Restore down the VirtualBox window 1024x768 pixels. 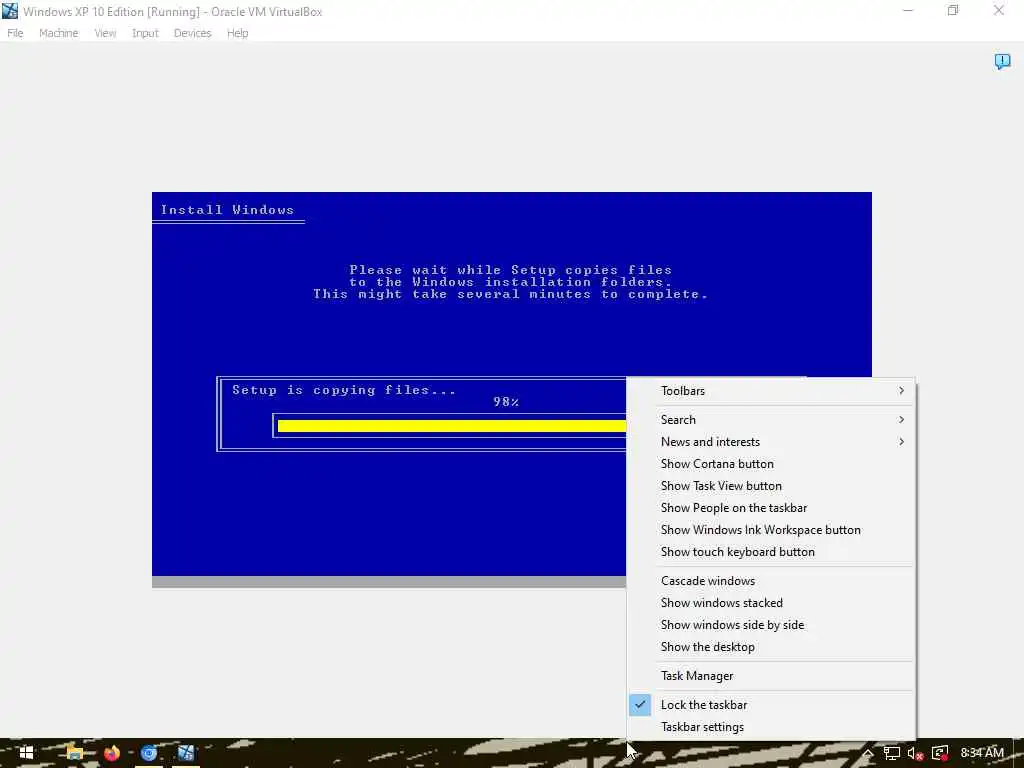953,11
